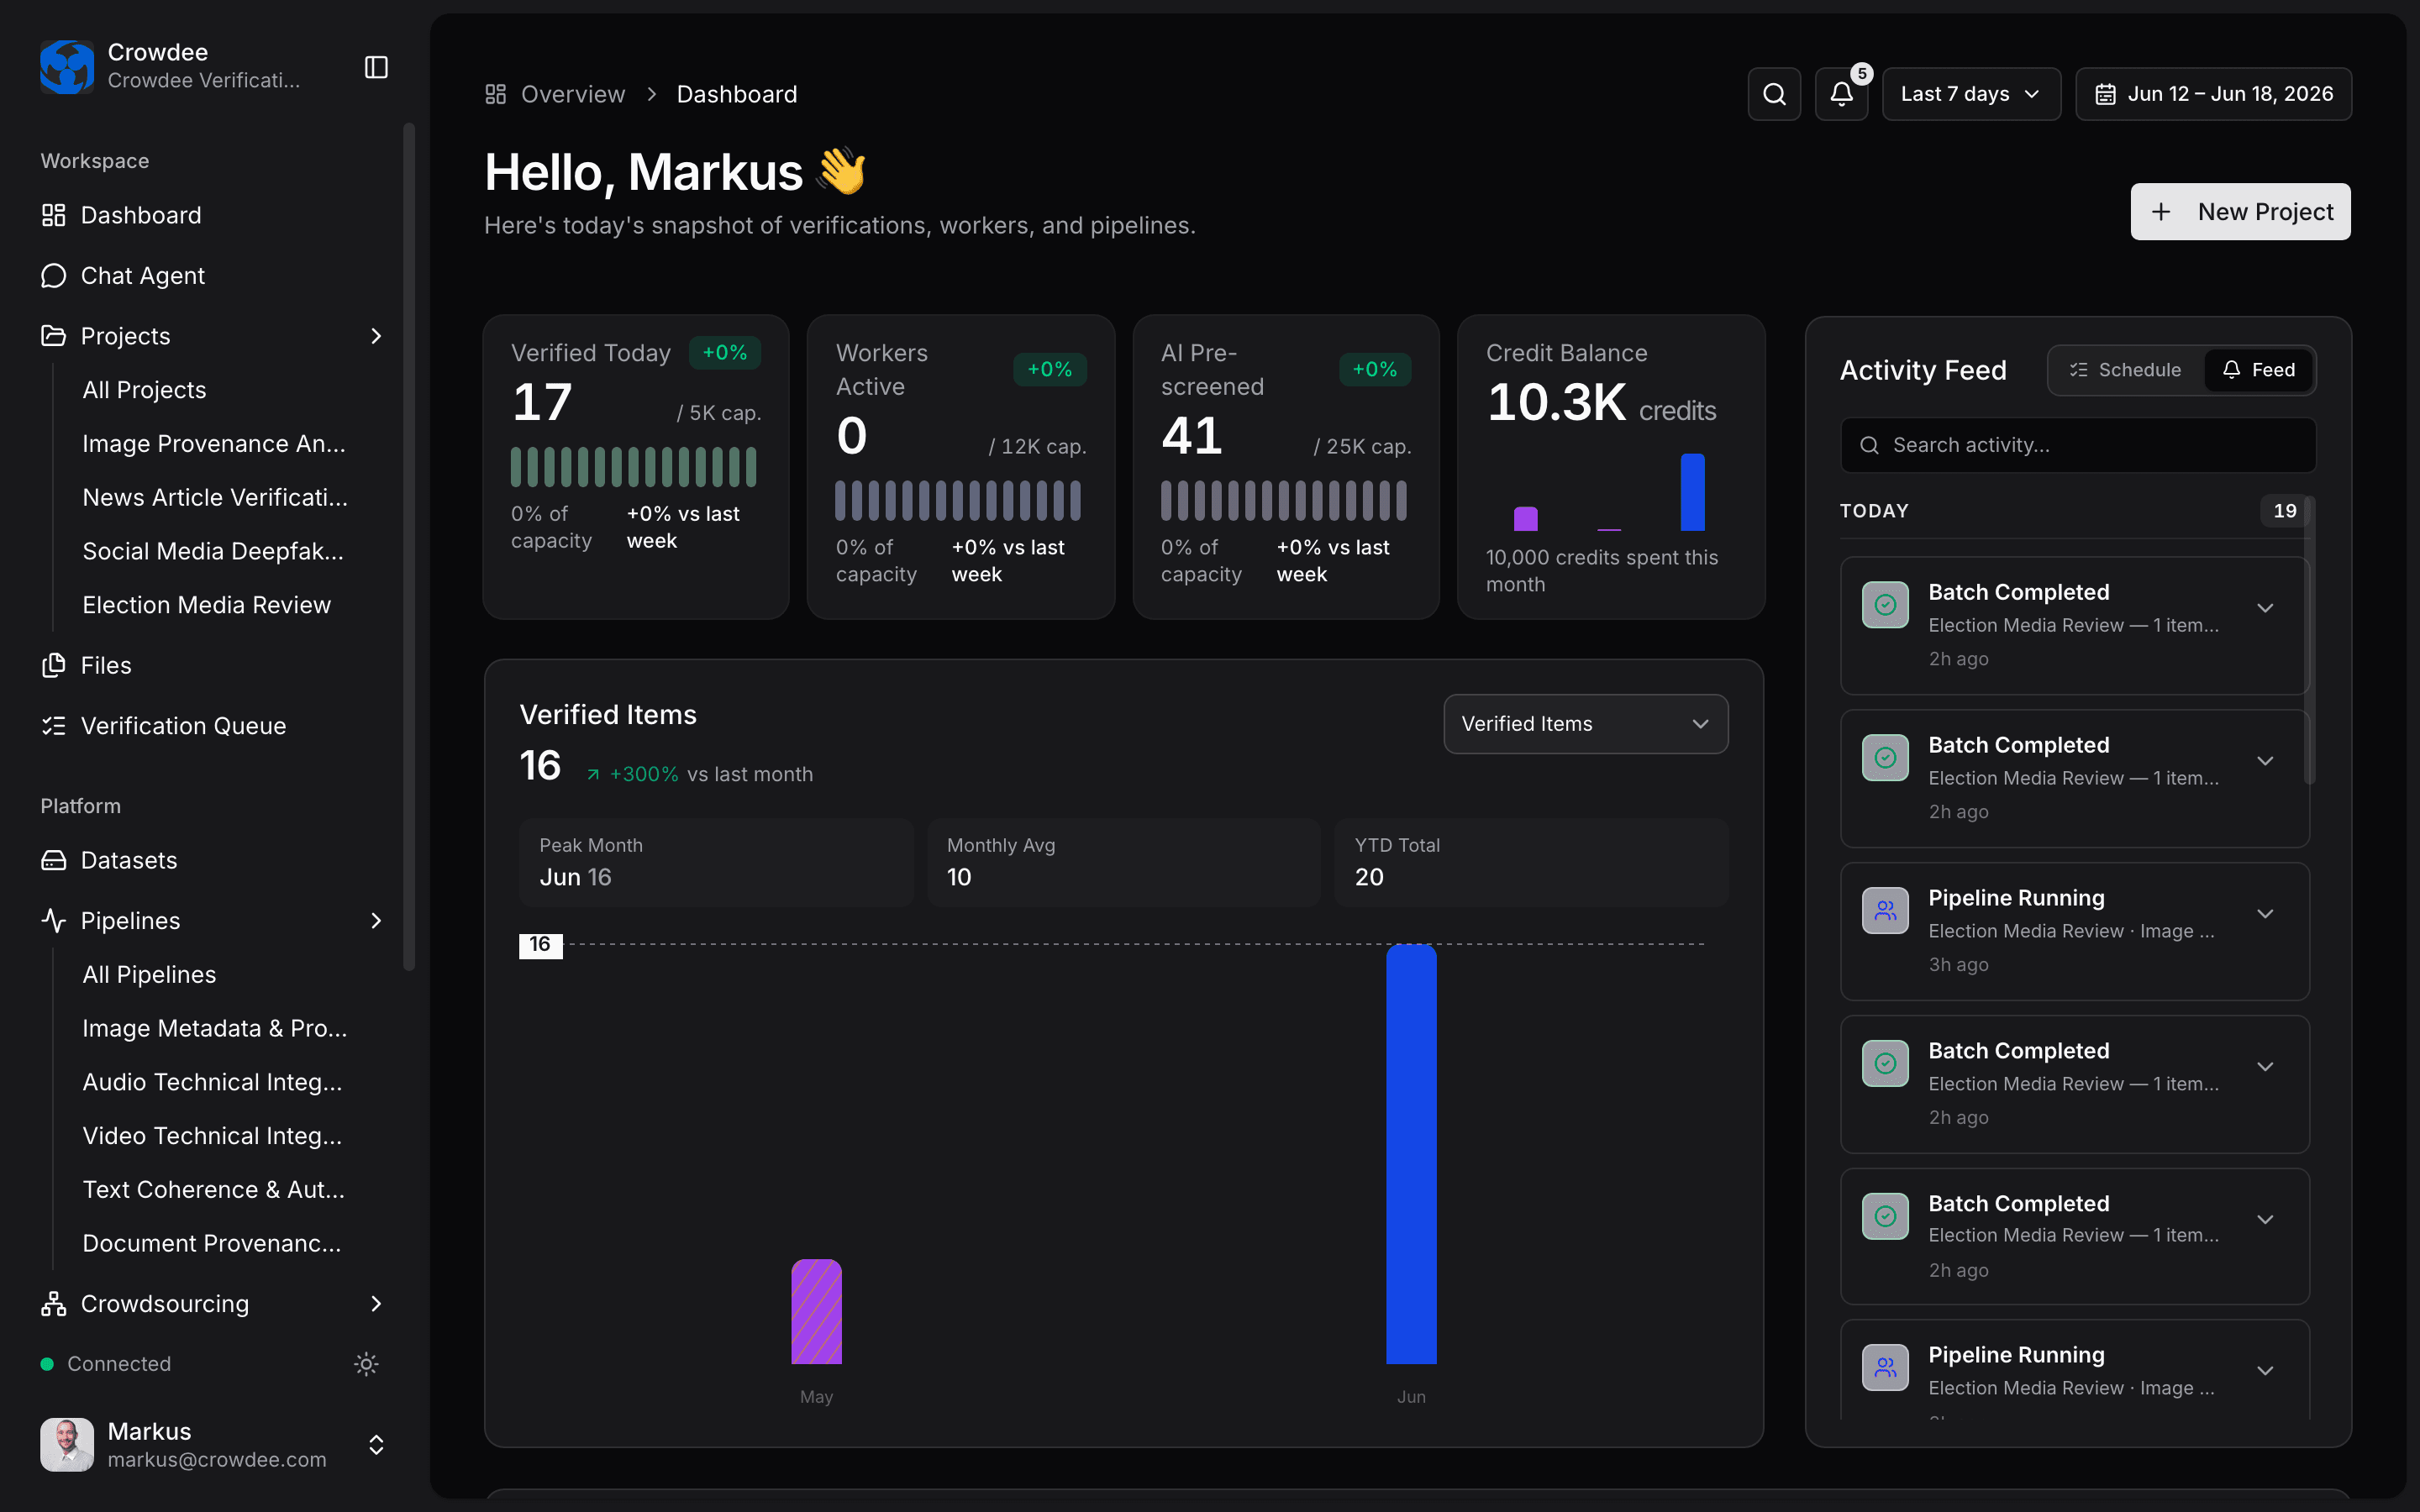Open Text Coherence pipeline
The image size is (2420, 1512).
213,1190
